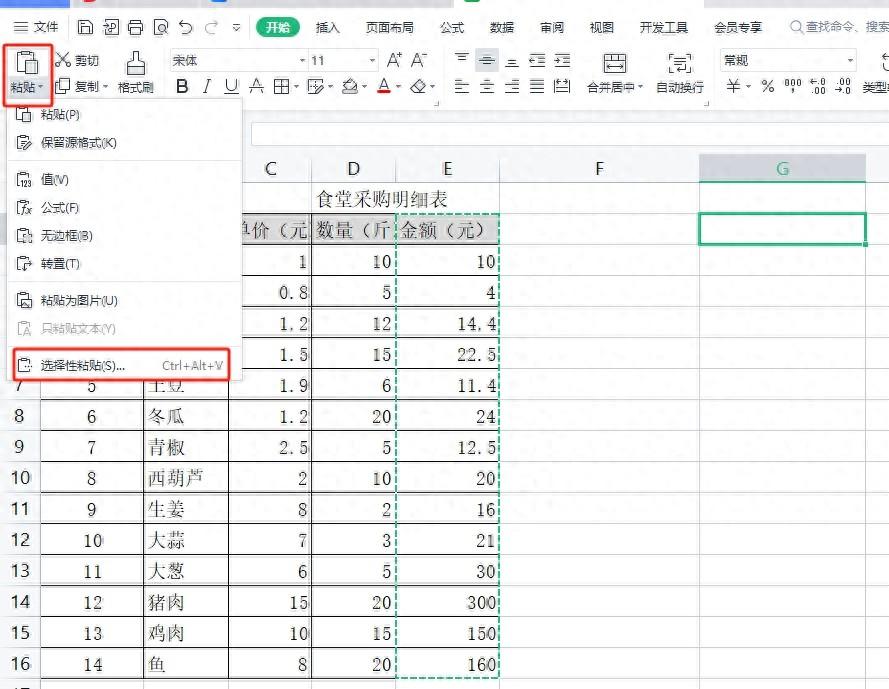Image resolution: width=889 pixels, height=689 pixels.
Task: Choose 选择性粘贴(S)... from paste menu
Action: tap(122, 365)
